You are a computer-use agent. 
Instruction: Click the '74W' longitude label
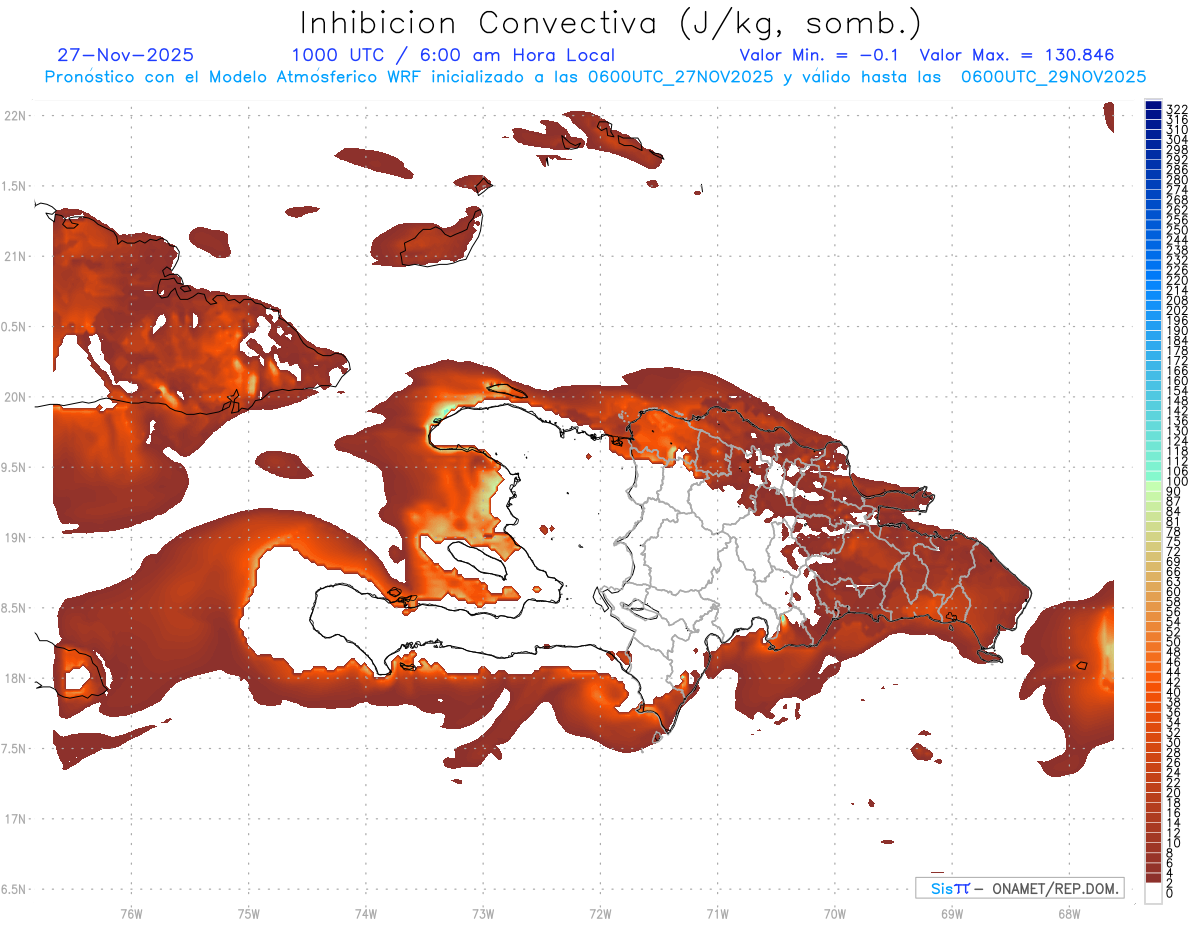click(x=365, y=913)
